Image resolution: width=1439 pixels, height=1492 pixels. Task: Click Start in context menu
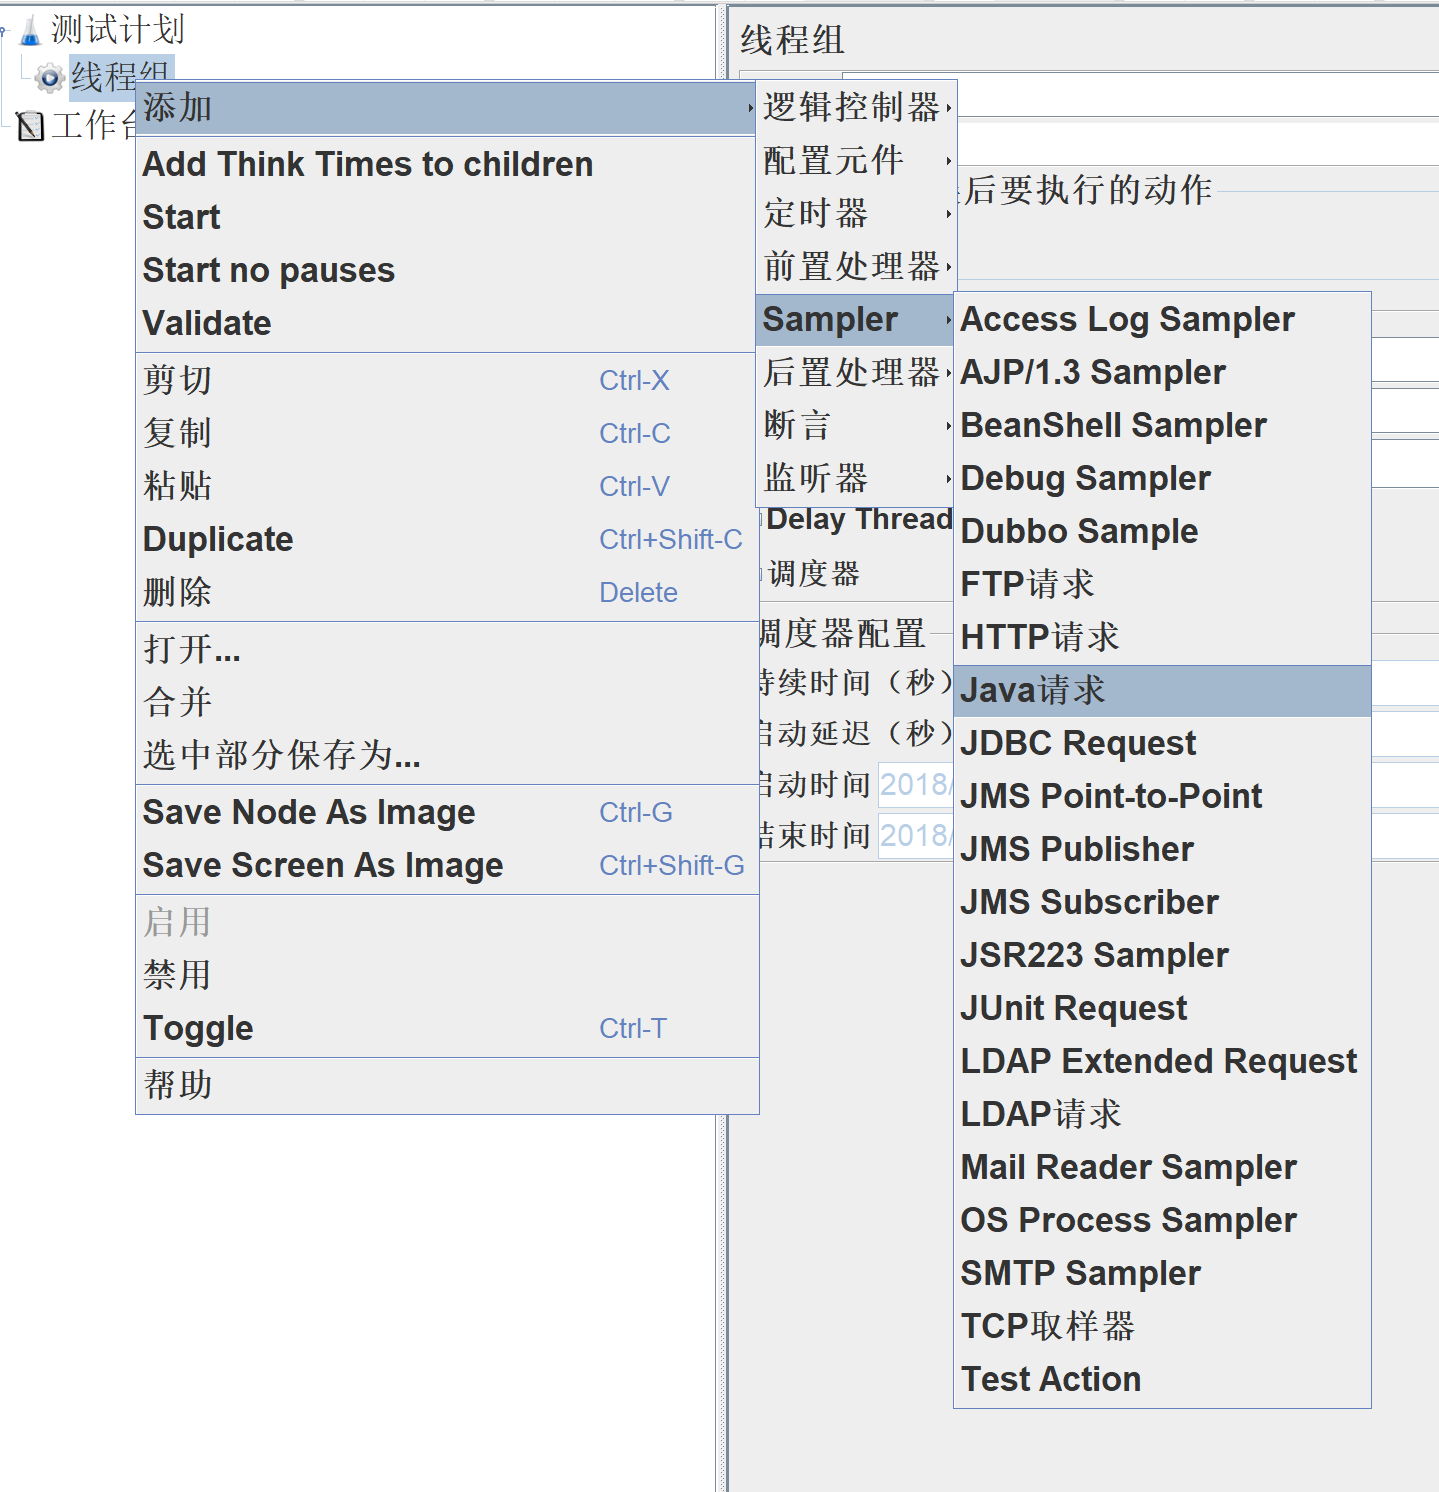[446, 217]
